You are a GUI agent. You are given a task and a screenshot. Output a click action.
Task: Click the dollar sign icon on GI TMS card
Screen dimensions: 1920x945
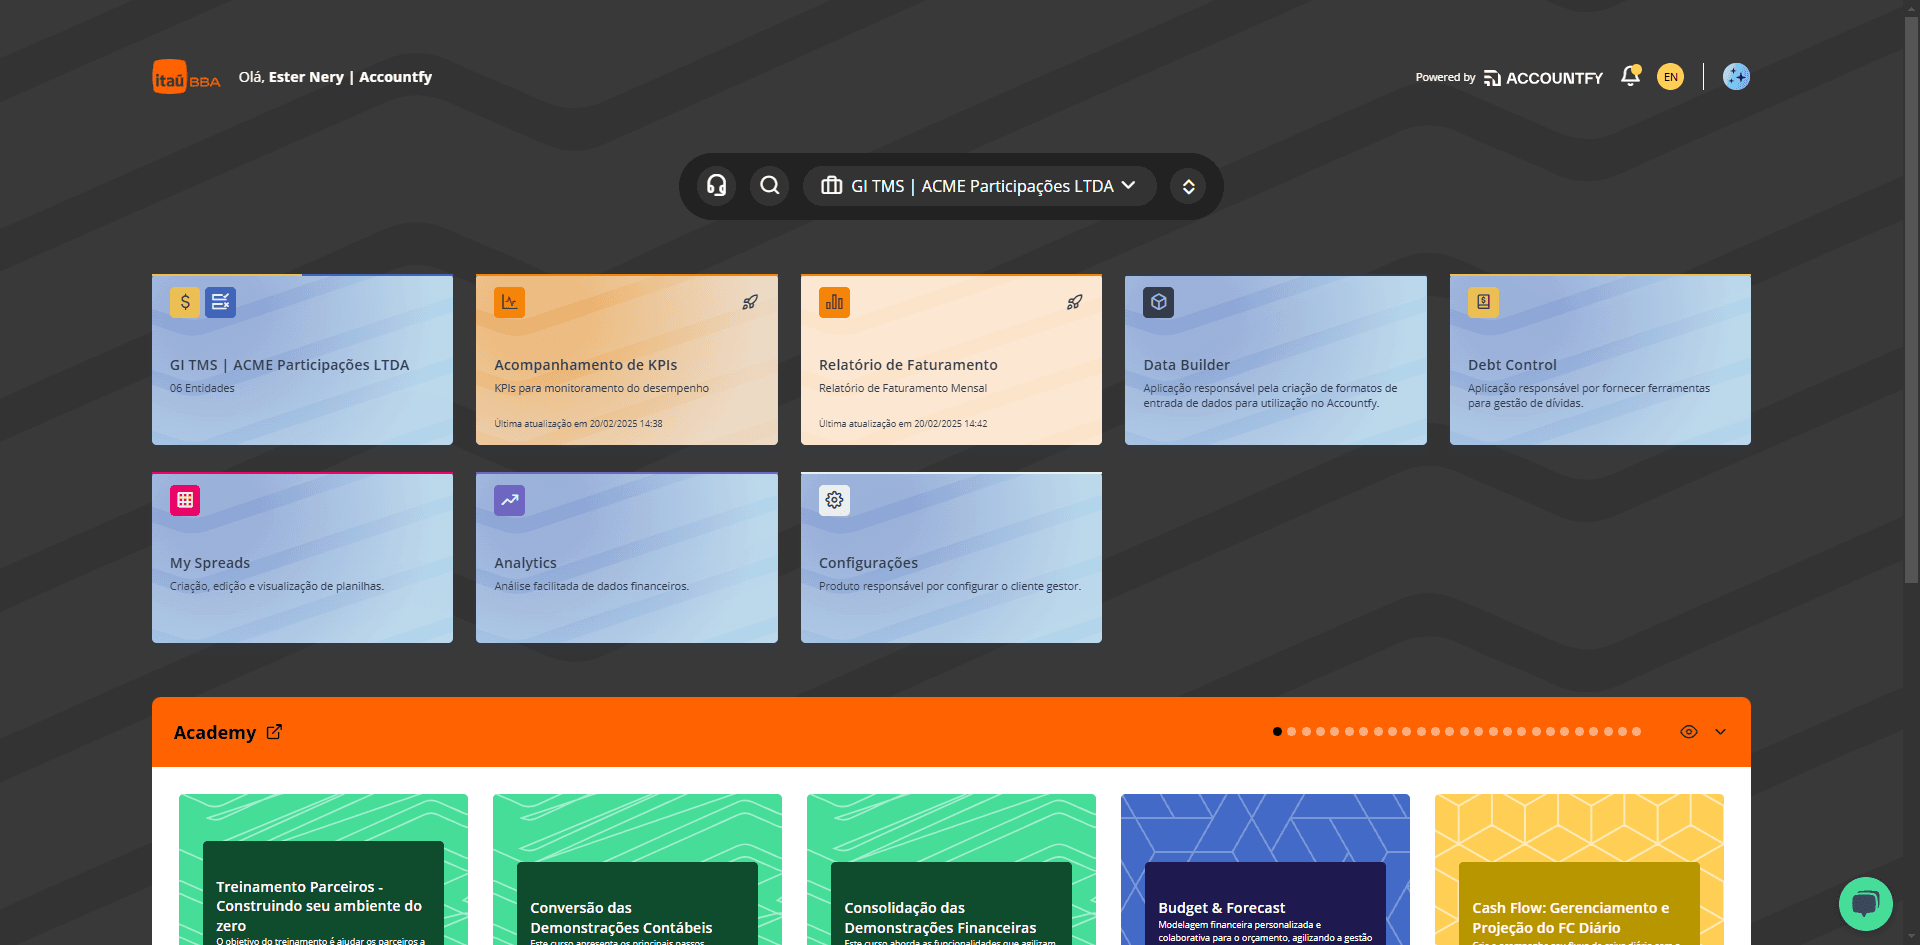[185, 302]
